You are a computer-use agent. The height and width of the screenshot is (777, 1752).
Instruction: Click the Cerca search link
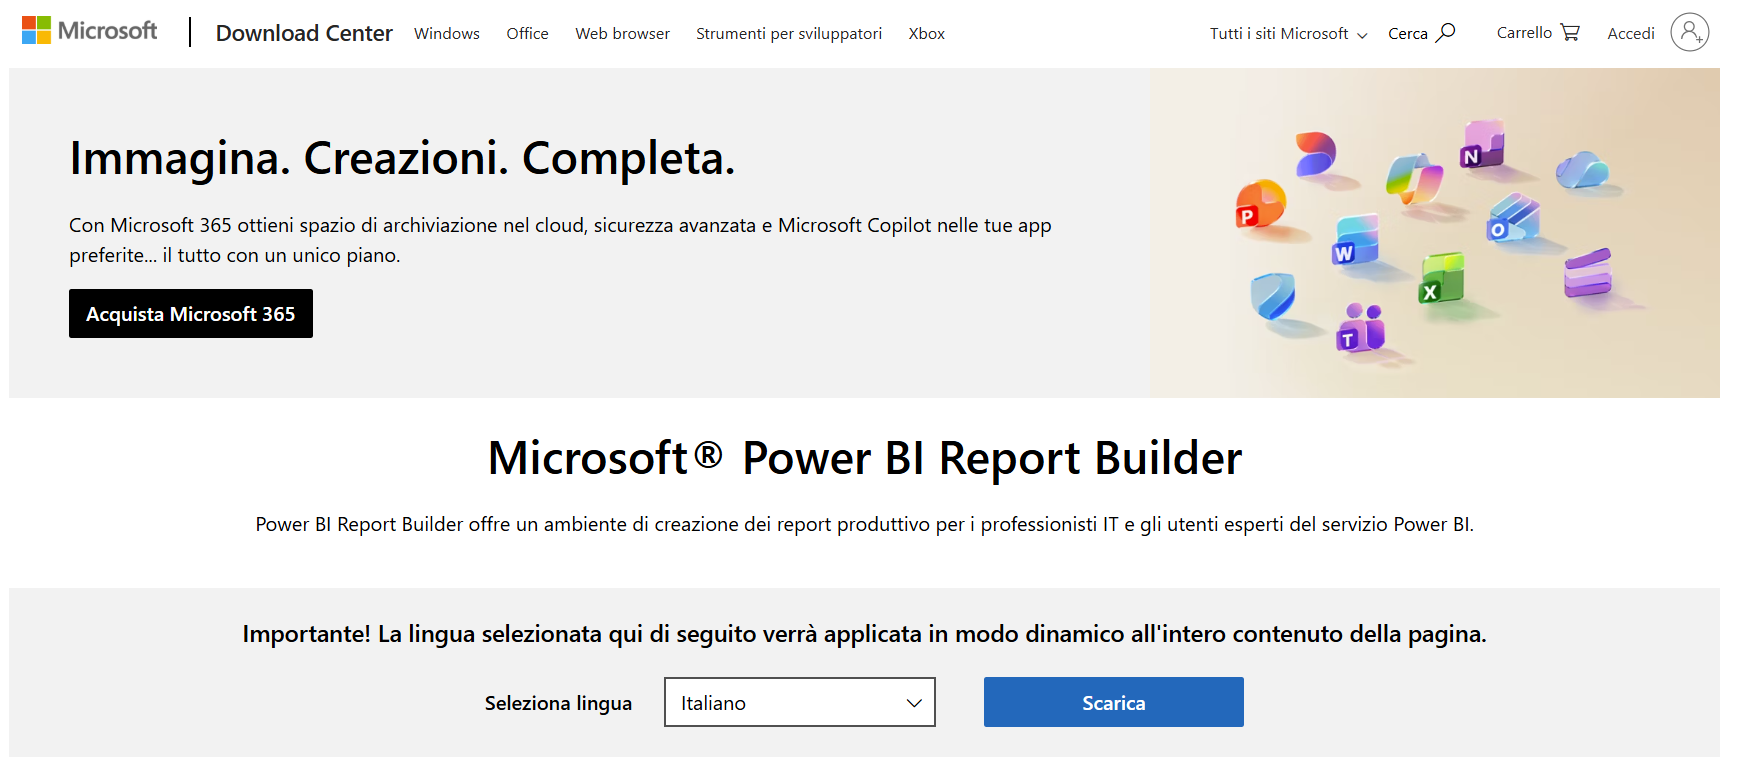[x=1408, y=34]
